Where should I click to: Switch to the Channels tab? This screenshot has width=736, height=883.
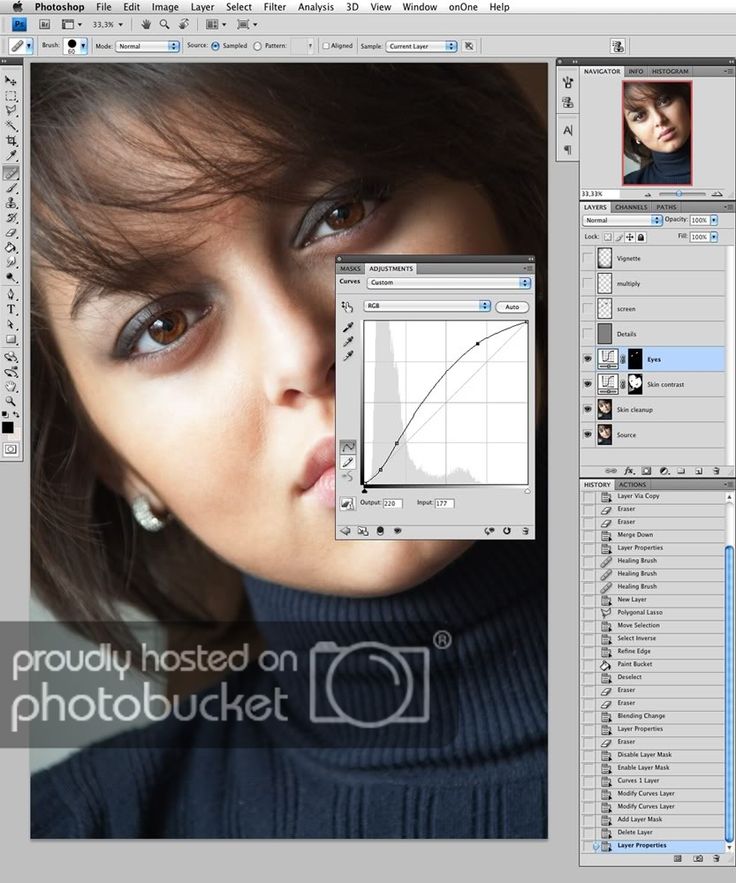(631, 207)
